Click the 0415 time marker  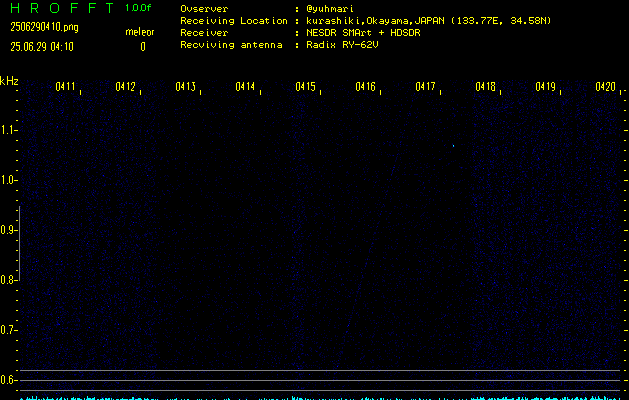pyautogui.click(x=305, y=87)
